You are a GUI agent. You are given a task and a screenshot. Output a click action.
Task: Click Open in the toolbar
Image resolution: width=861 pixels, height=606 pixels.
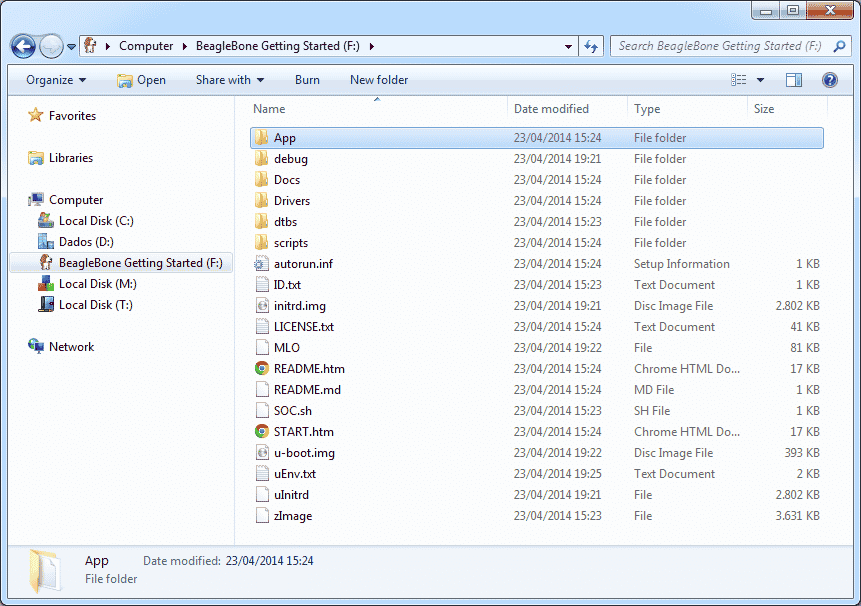141,80
